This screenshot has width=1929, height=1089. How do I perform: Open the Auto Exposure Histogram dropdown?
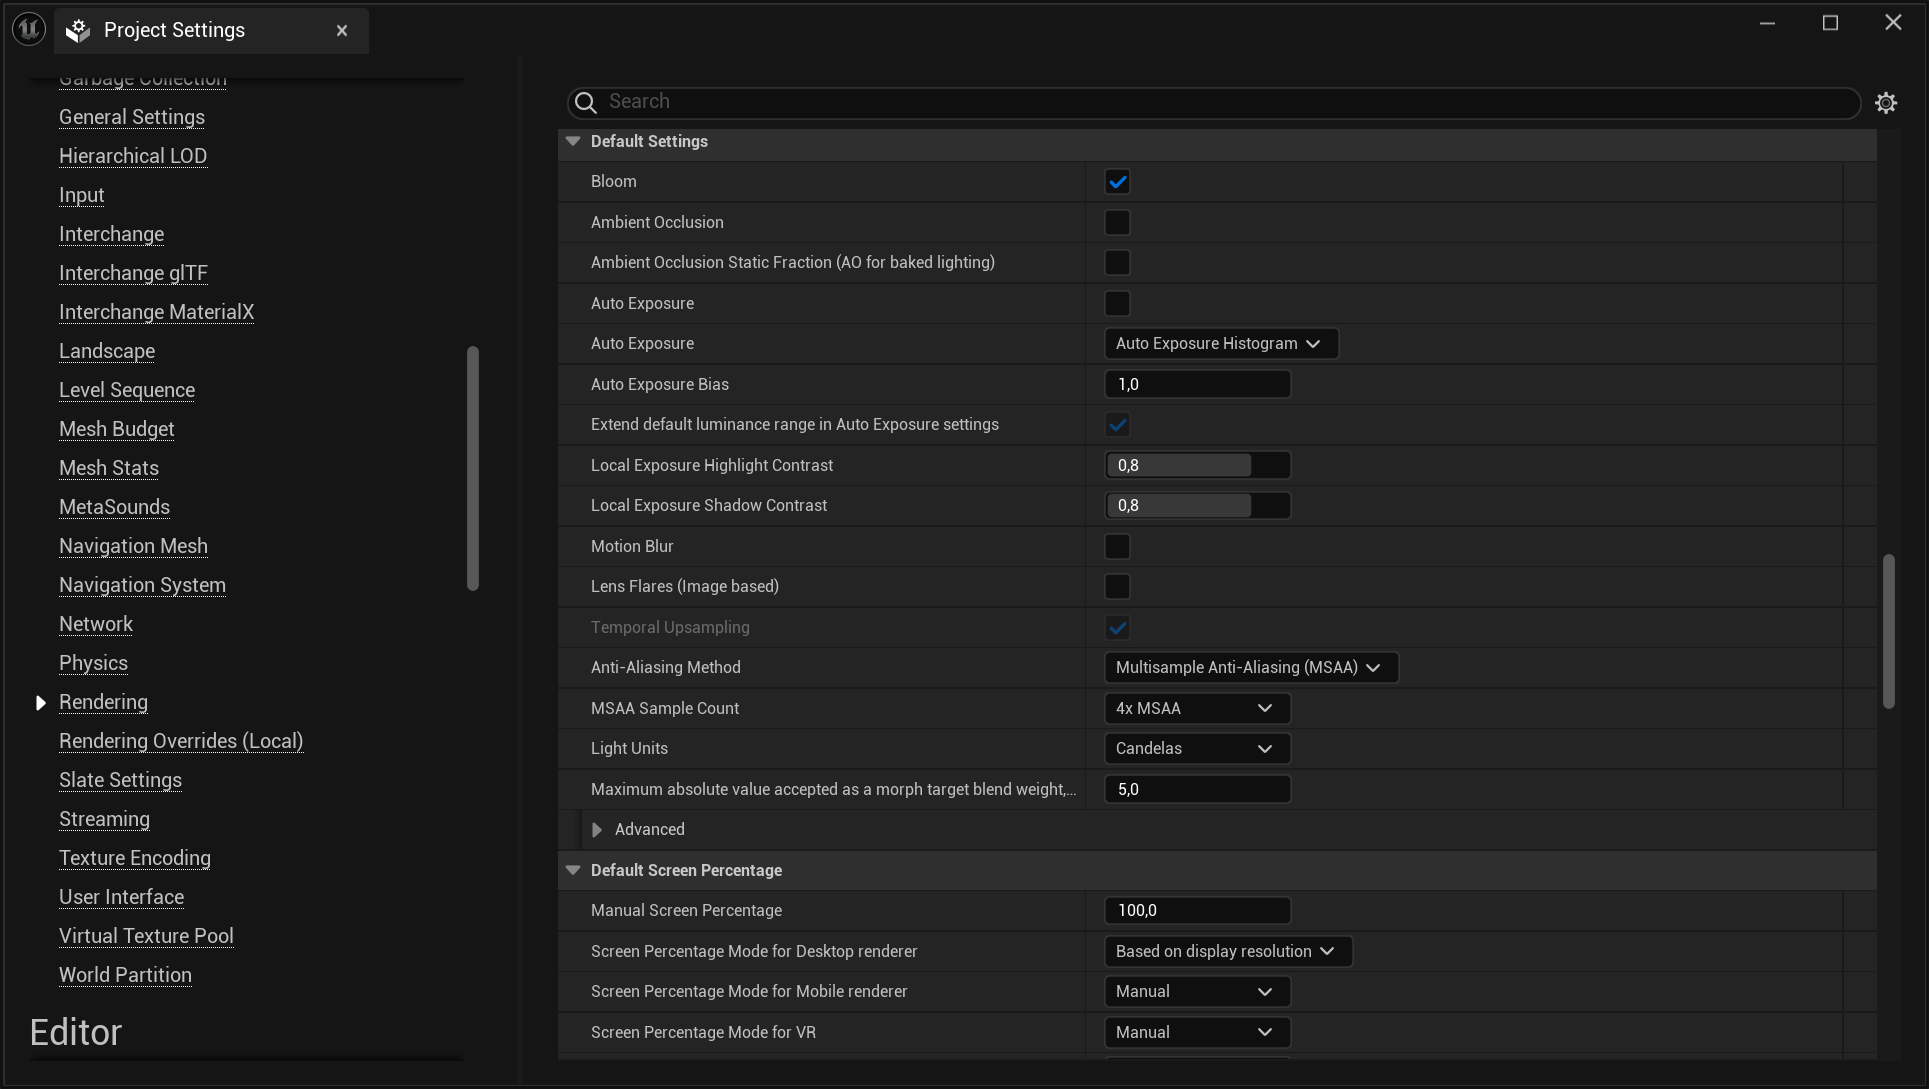tap(1220, 343)
